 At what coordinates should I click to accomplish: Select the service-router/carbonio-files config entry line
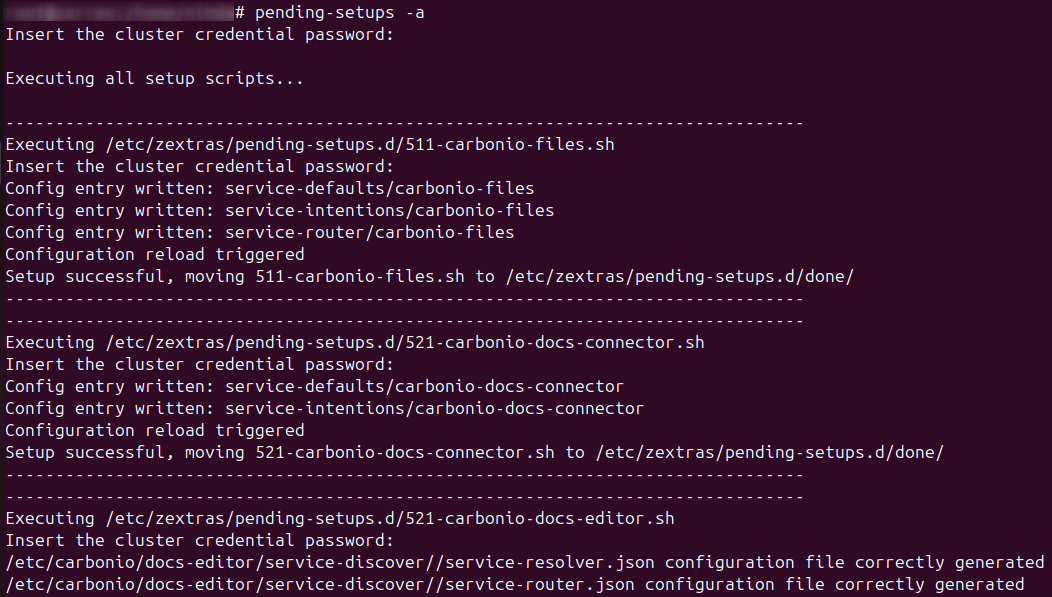(x=260, y=232)
